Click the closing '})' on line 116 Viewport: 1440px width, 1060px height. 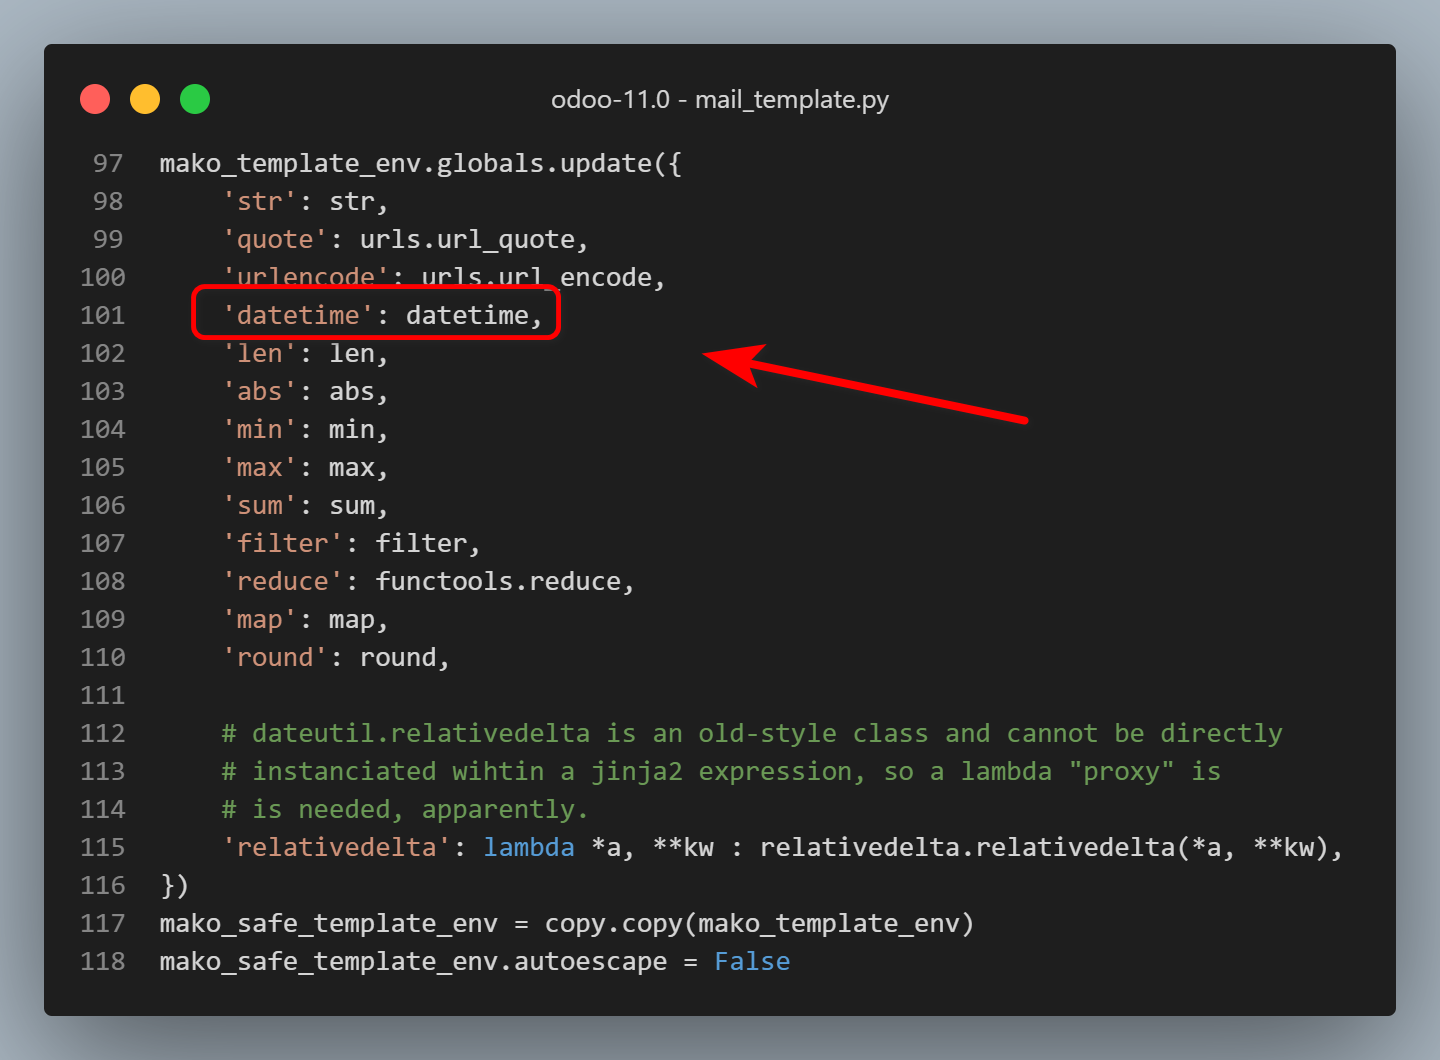pyautogui.click(x=174, y=886)
